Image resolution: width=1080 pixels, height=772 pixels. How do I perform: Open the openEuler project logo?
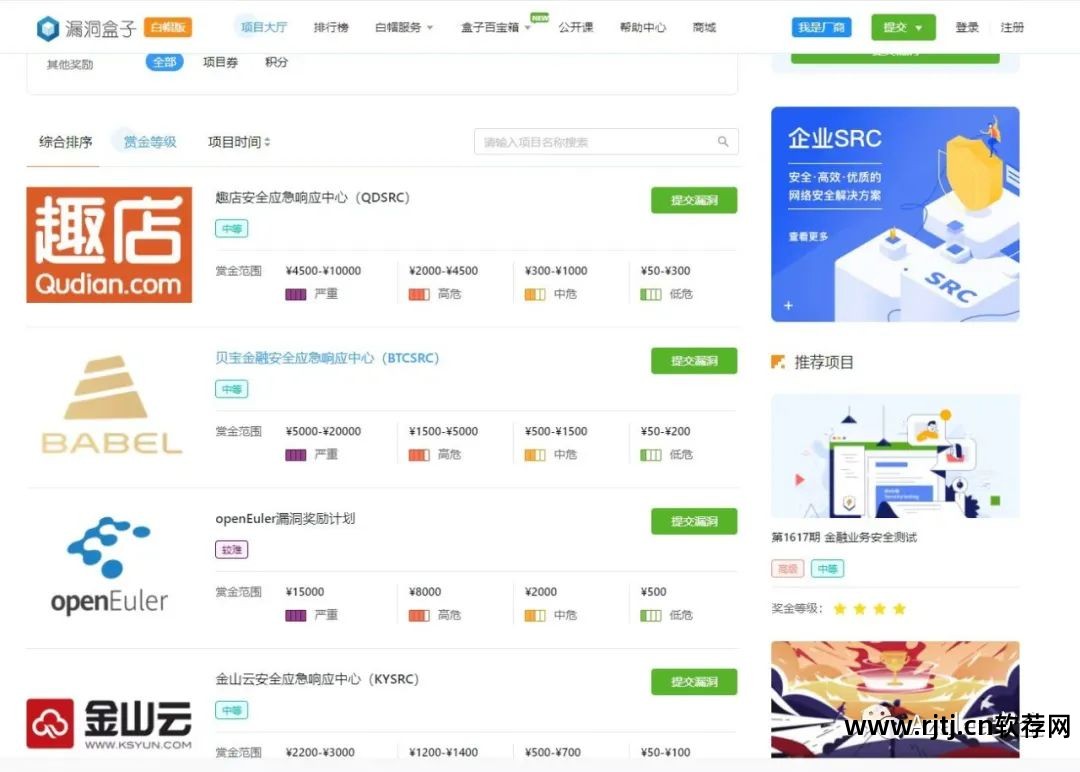coord(109,566)
